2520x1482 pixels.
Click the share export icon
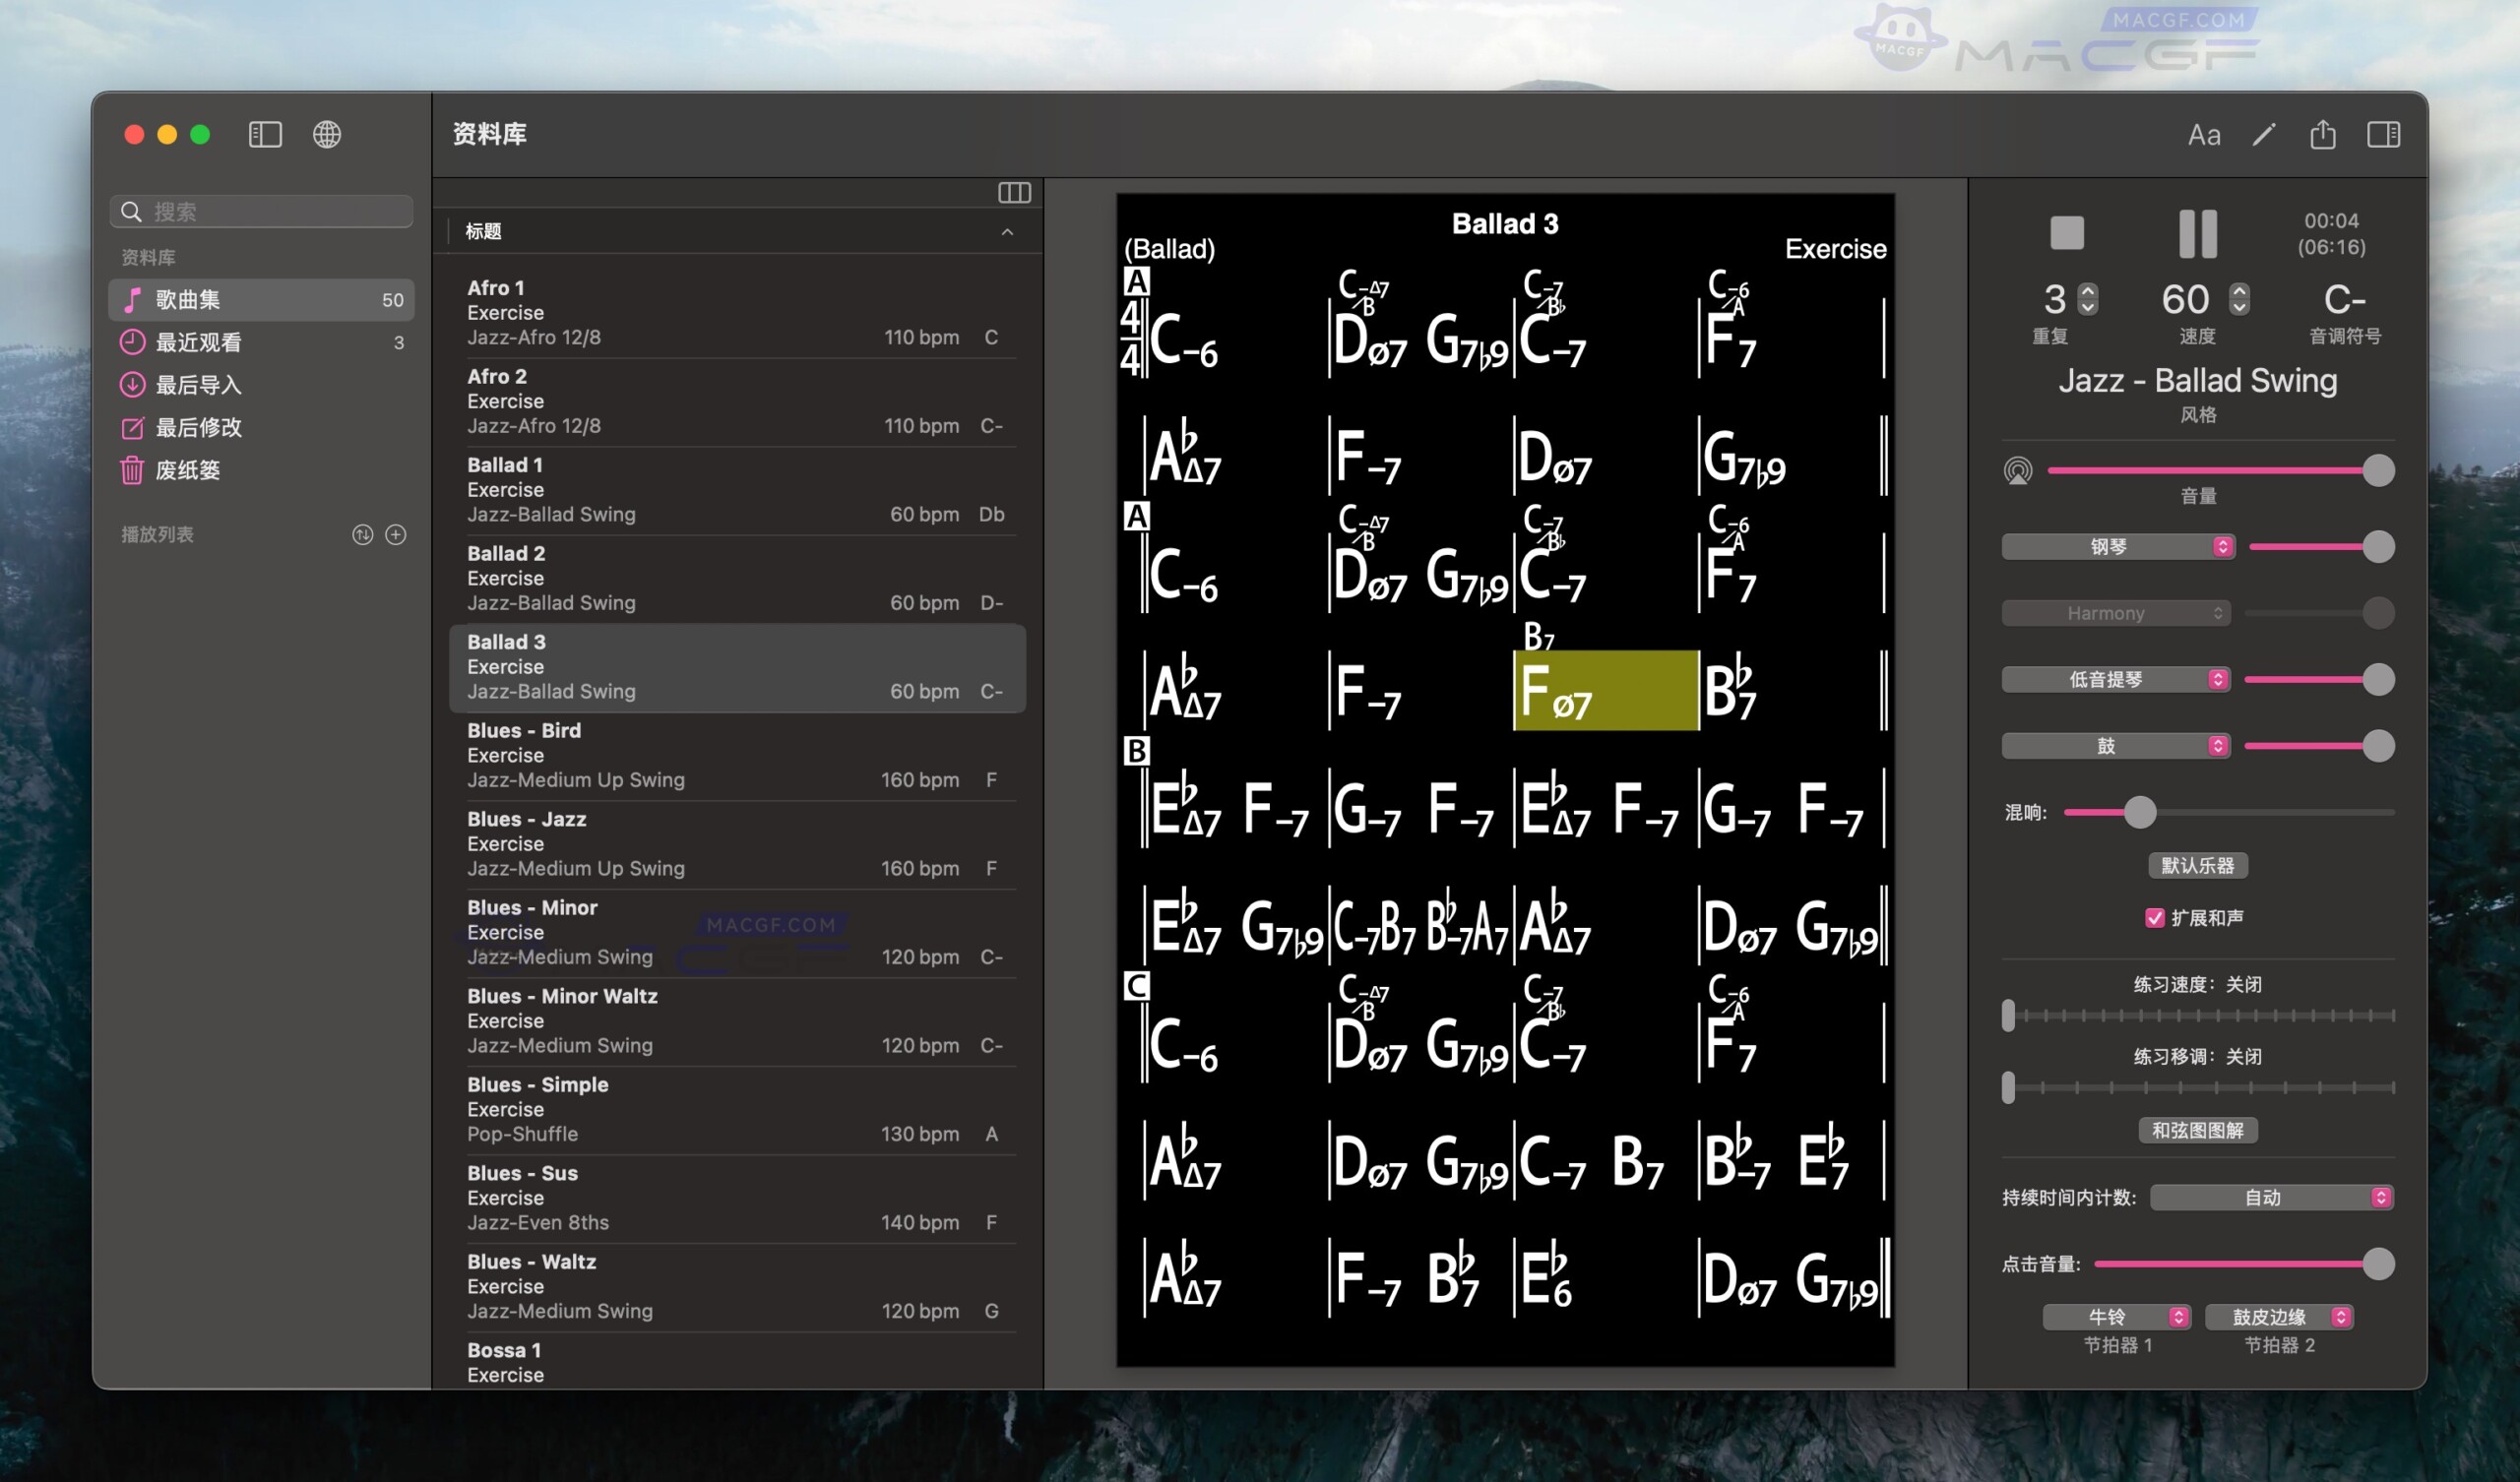(x=2322, y=135)
